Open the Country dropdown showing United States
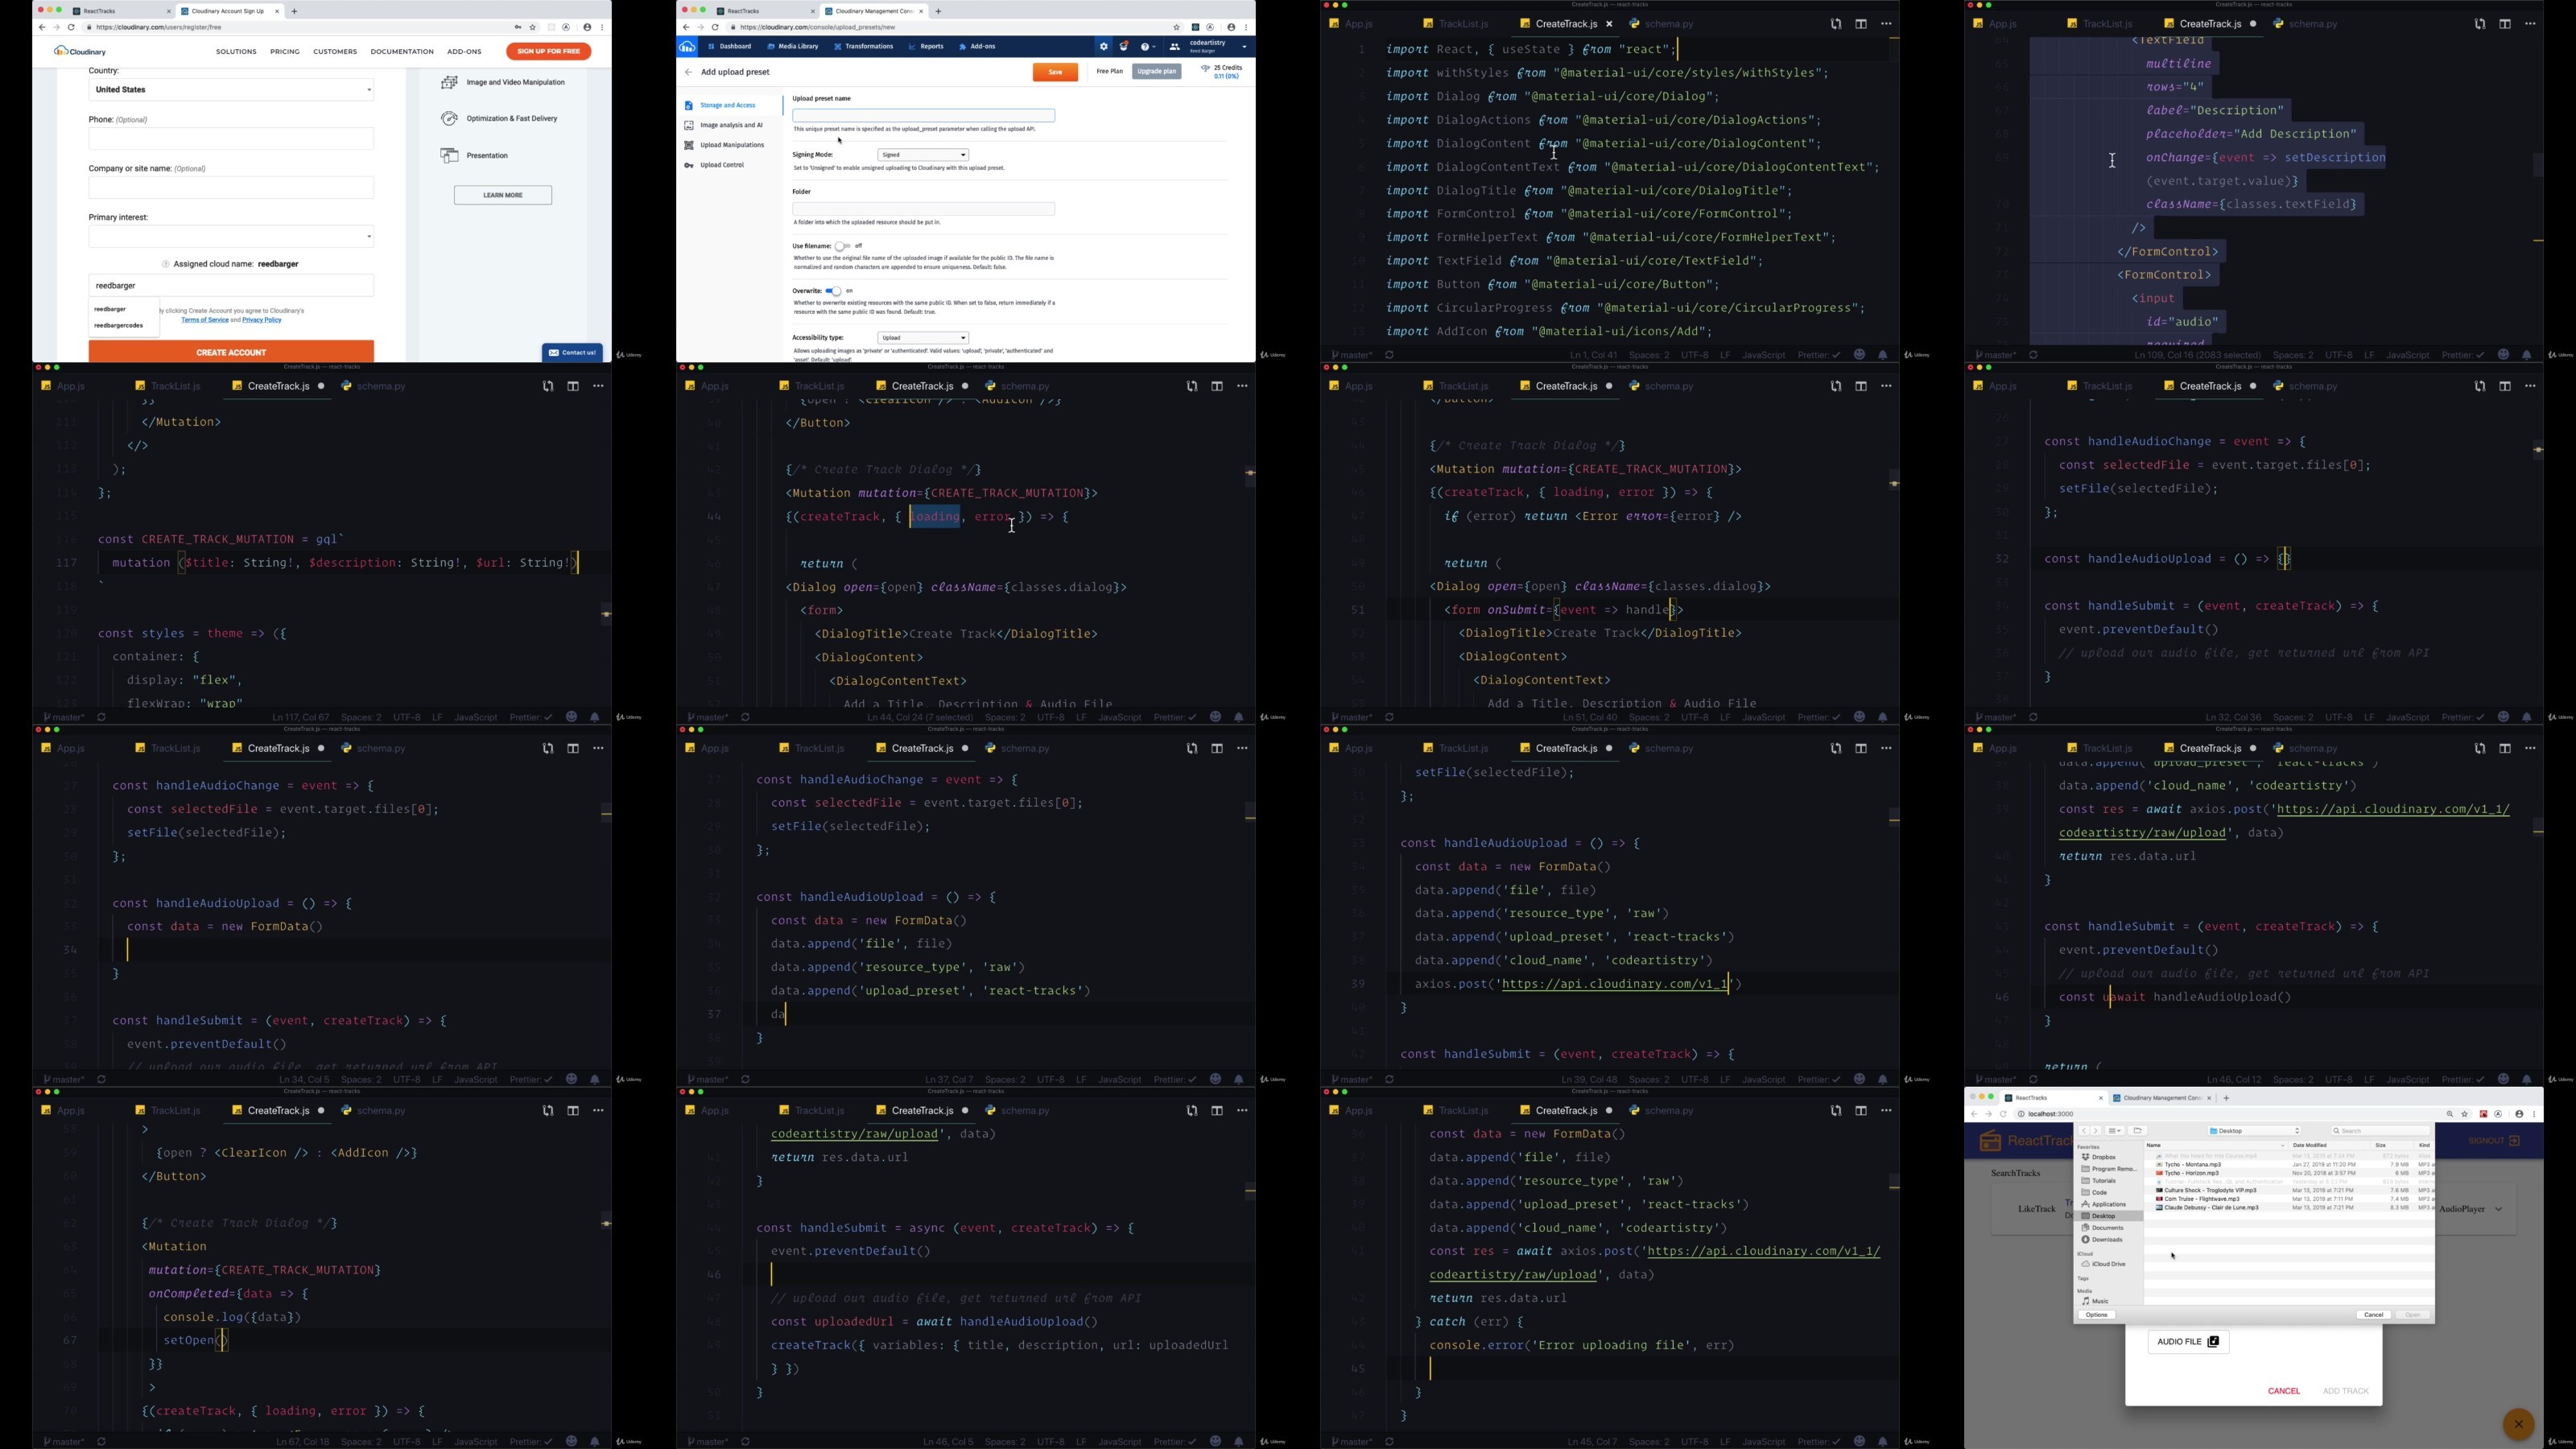The width and height of the screenshot is (2576, 1449). coord(231,90)
